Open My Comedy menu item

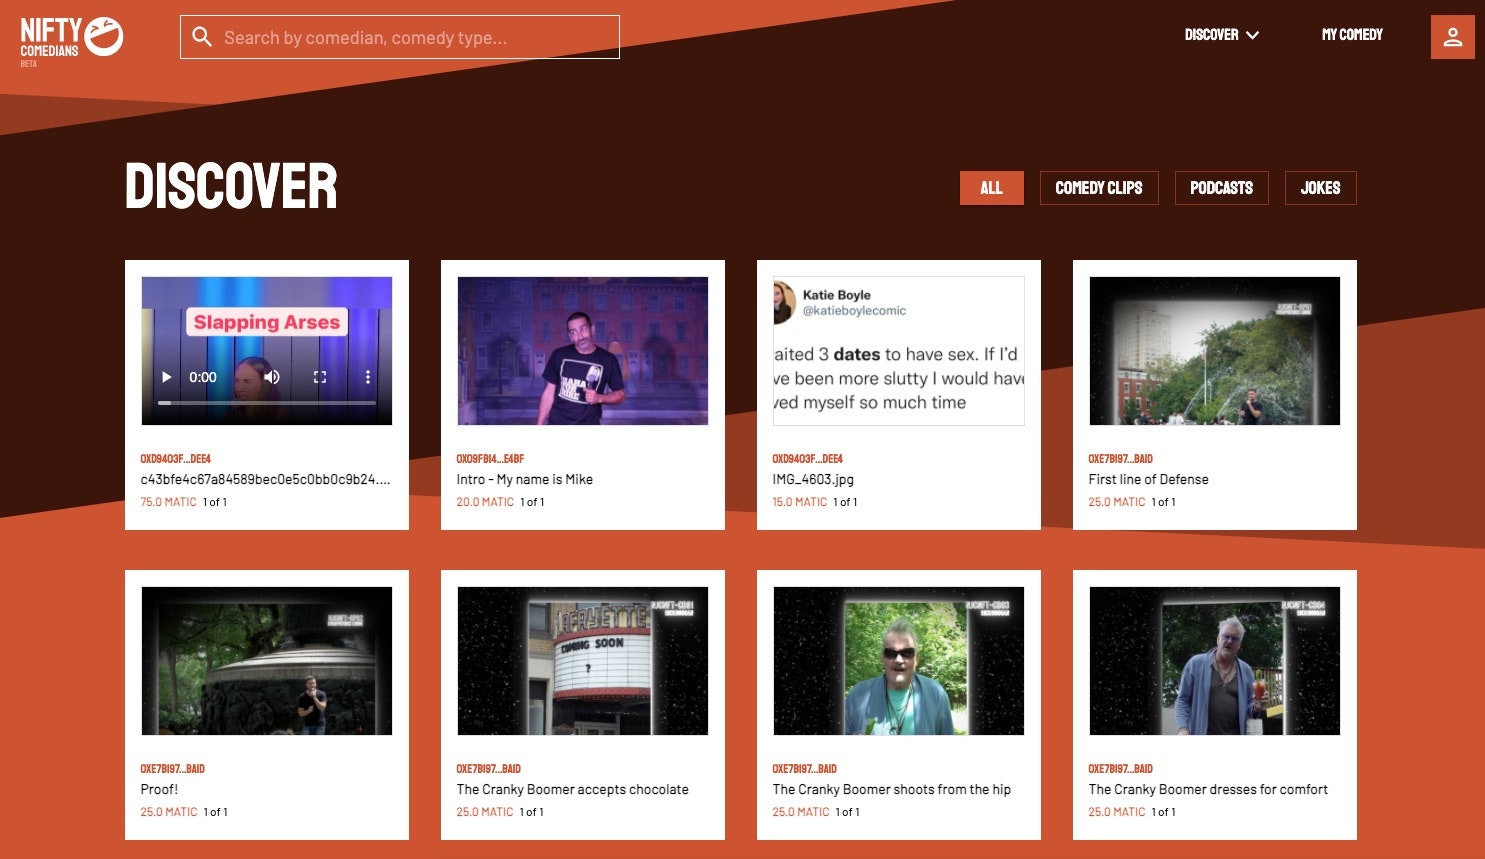click(1352, 35)
